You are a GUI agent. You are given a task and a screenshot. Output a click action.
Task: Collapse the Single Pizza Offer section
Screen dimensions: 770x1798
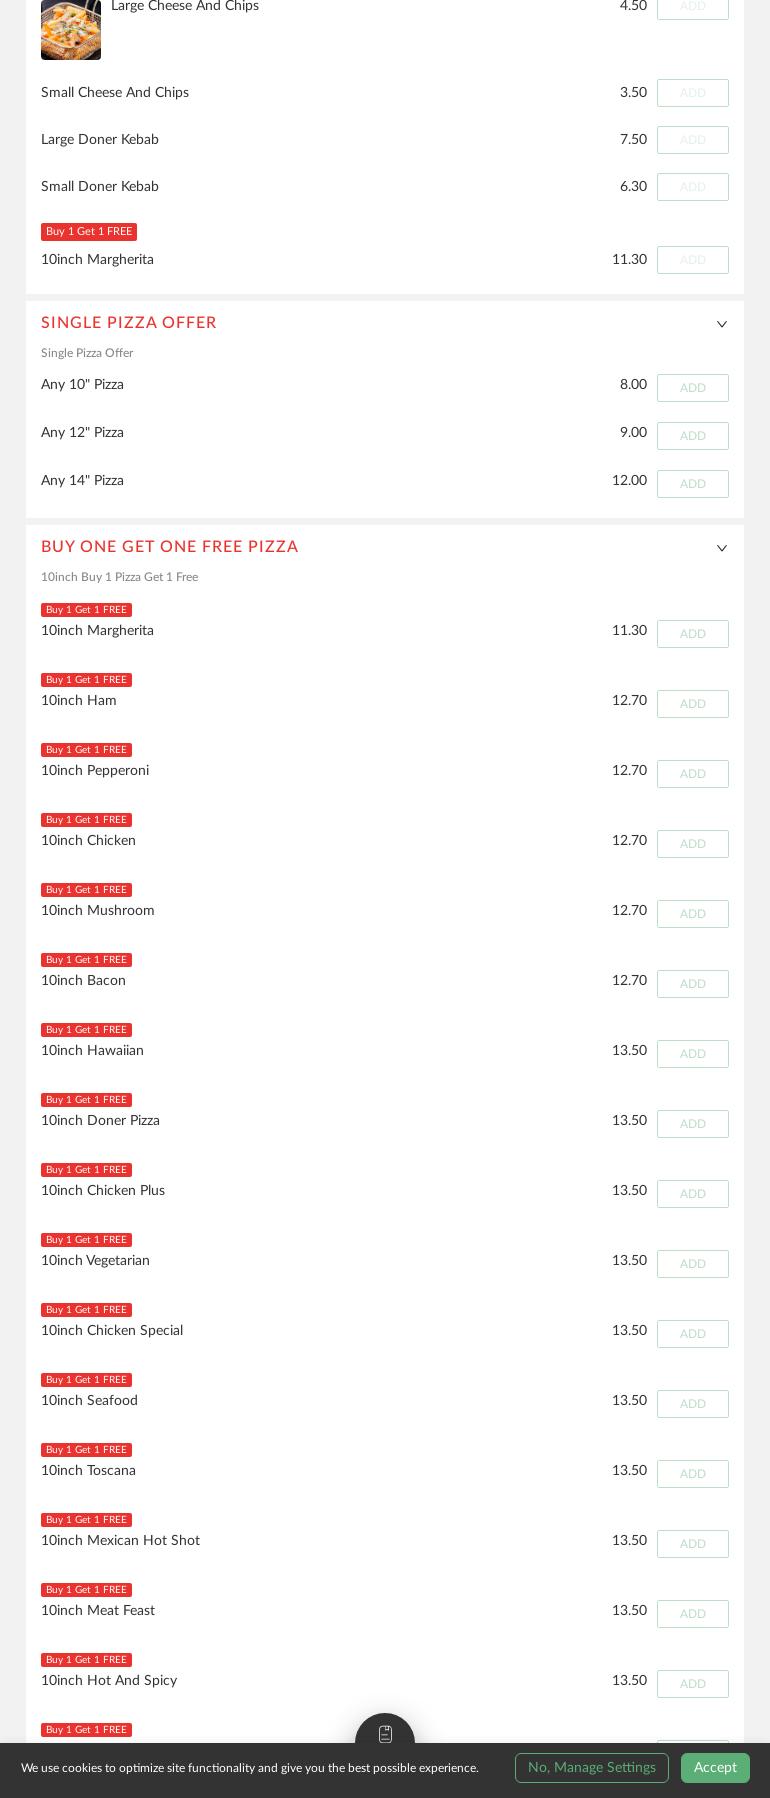[722, 324]
